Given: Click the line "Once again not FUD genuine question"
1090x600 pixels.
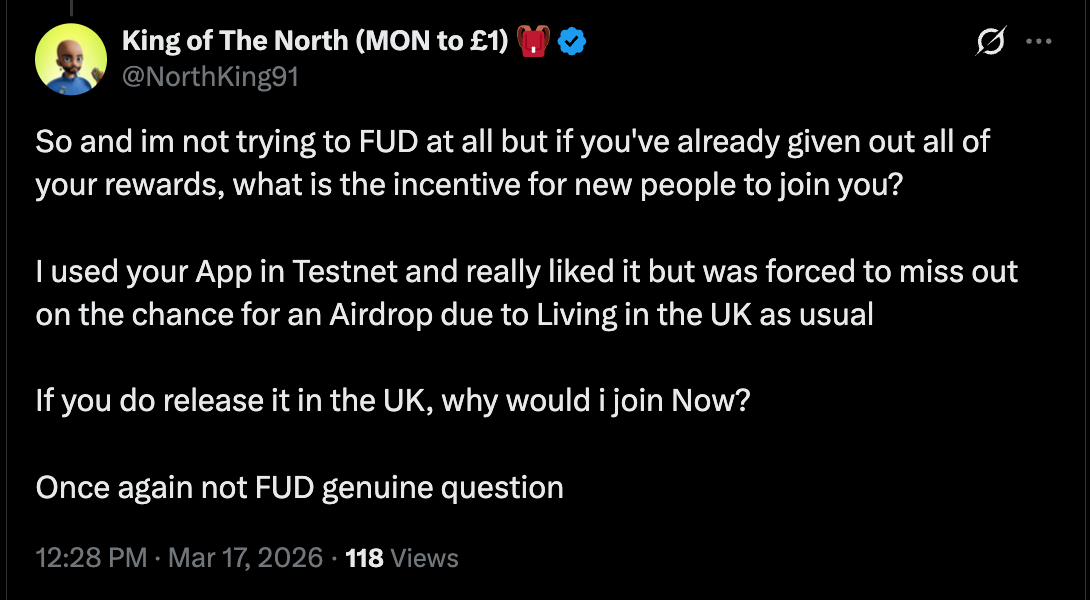Looking at the screenshot, I should point(299,488).
